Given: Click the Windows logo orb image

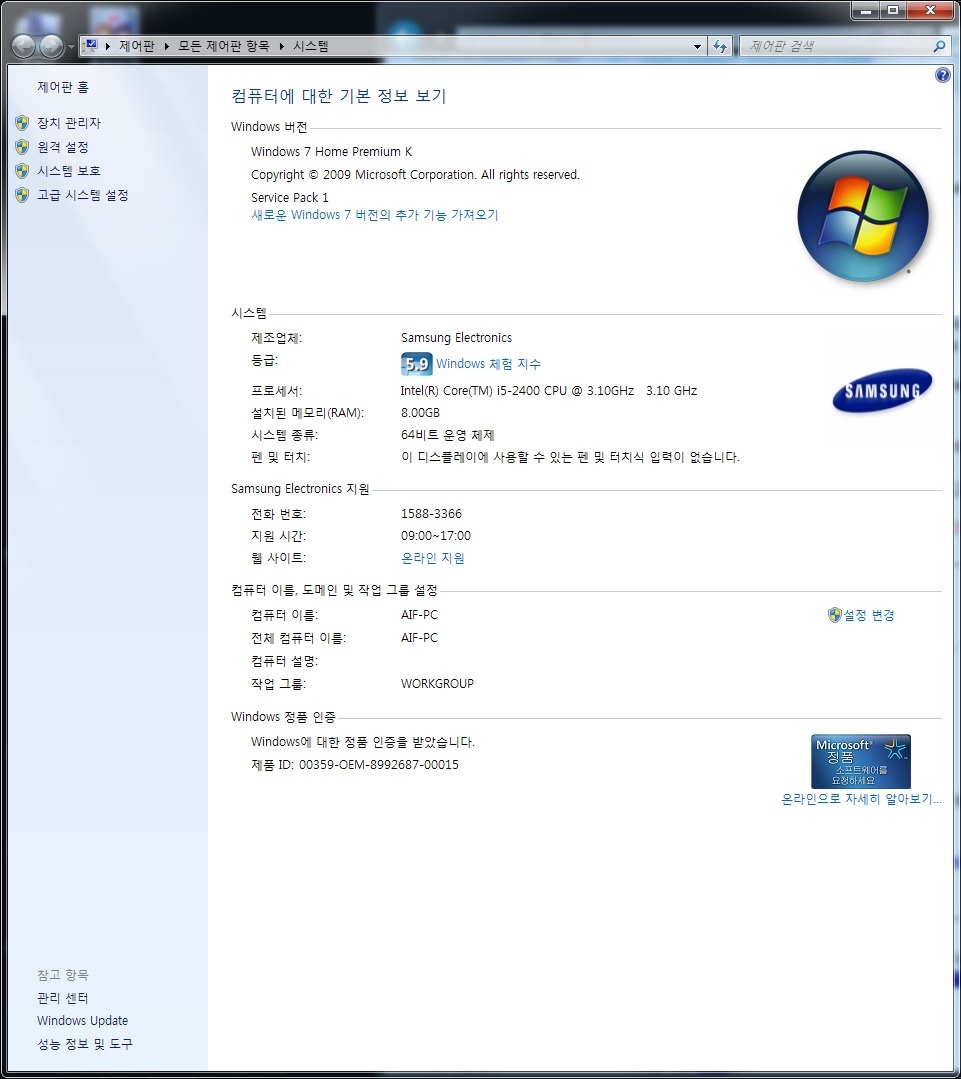Looking at the screenshot, I should coord(863,216).
